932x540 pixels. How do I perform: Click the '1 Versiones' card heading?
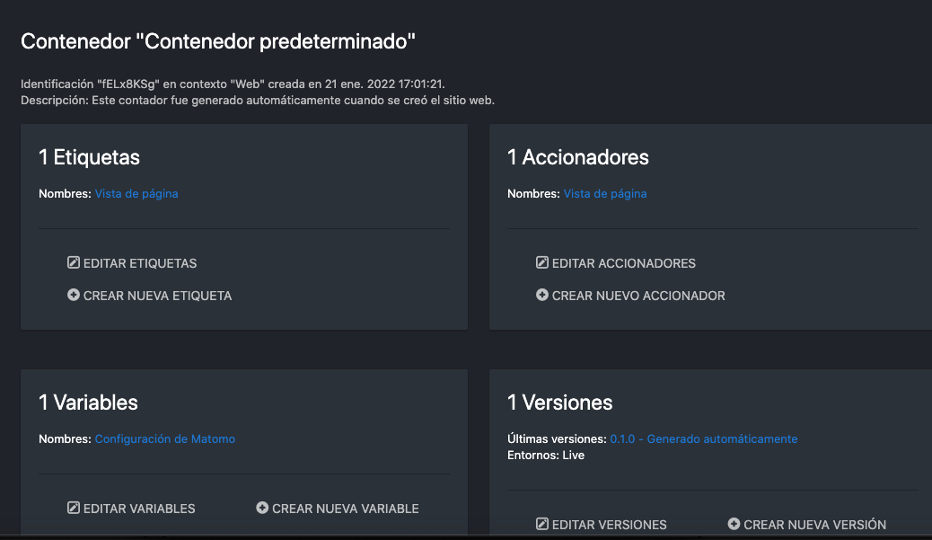pyautogui.click(x=560, y=403)
